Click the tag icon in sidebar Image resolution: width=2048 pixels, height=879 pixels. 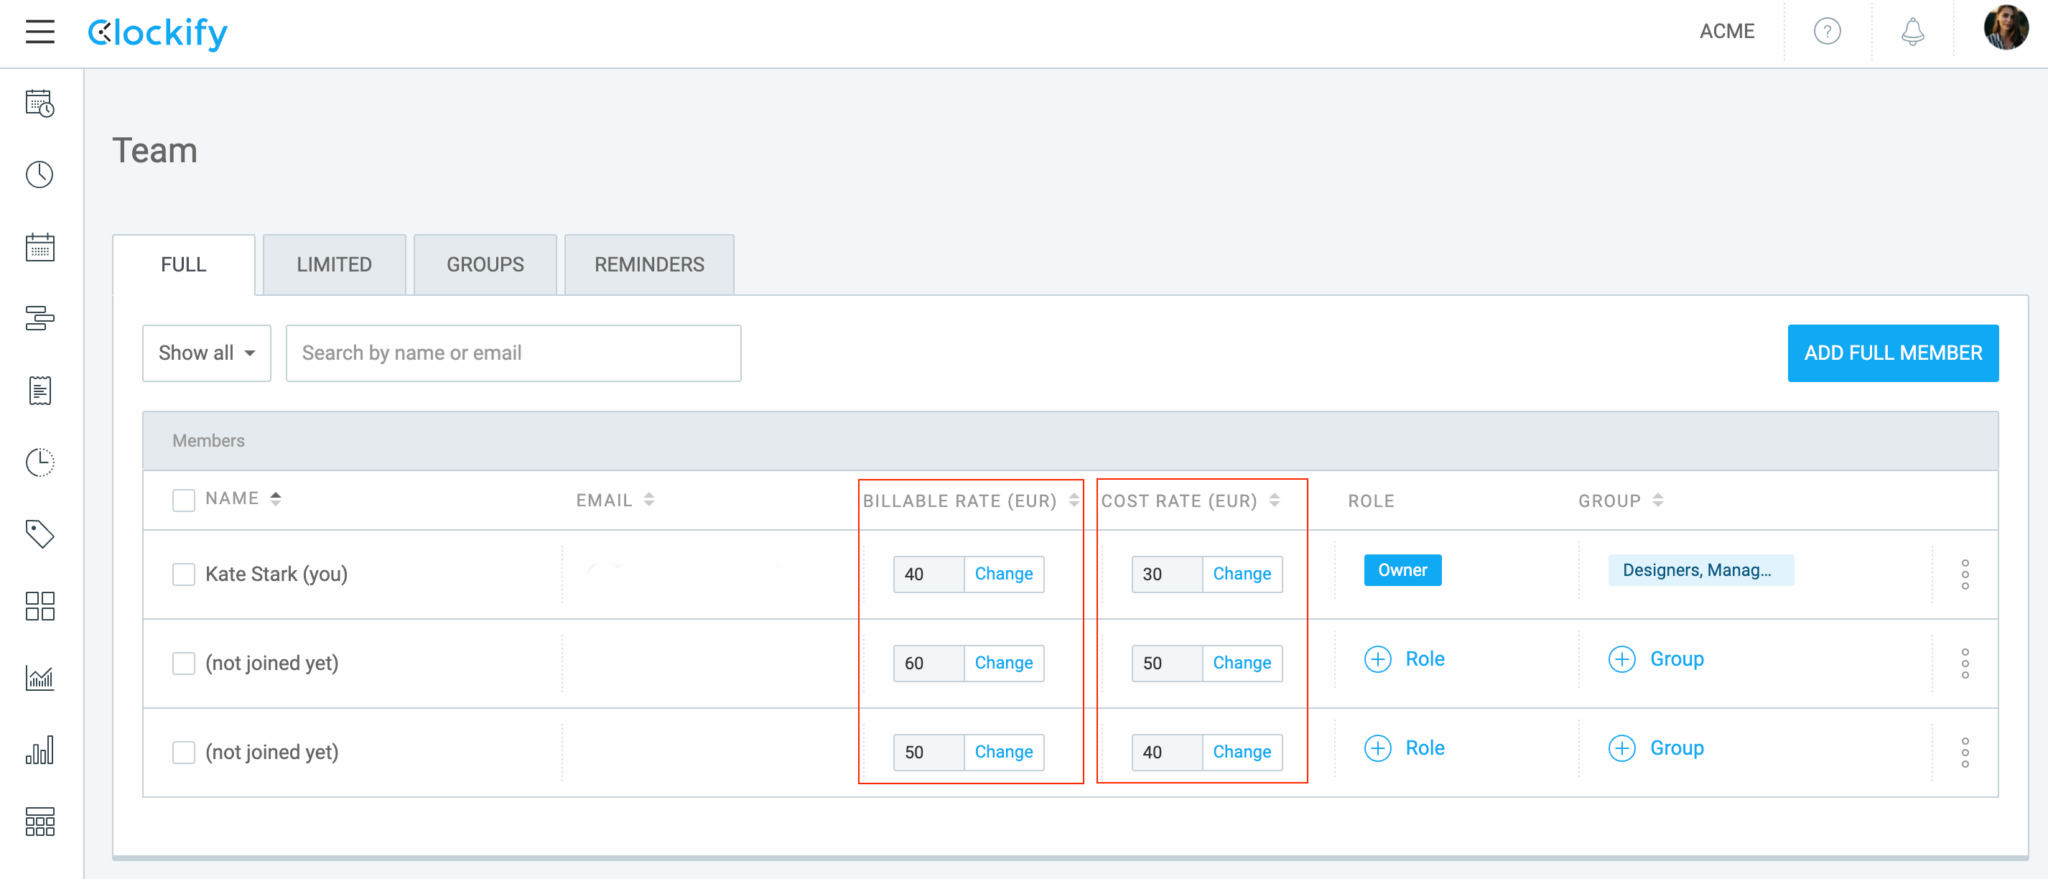(x=40, y=534)
